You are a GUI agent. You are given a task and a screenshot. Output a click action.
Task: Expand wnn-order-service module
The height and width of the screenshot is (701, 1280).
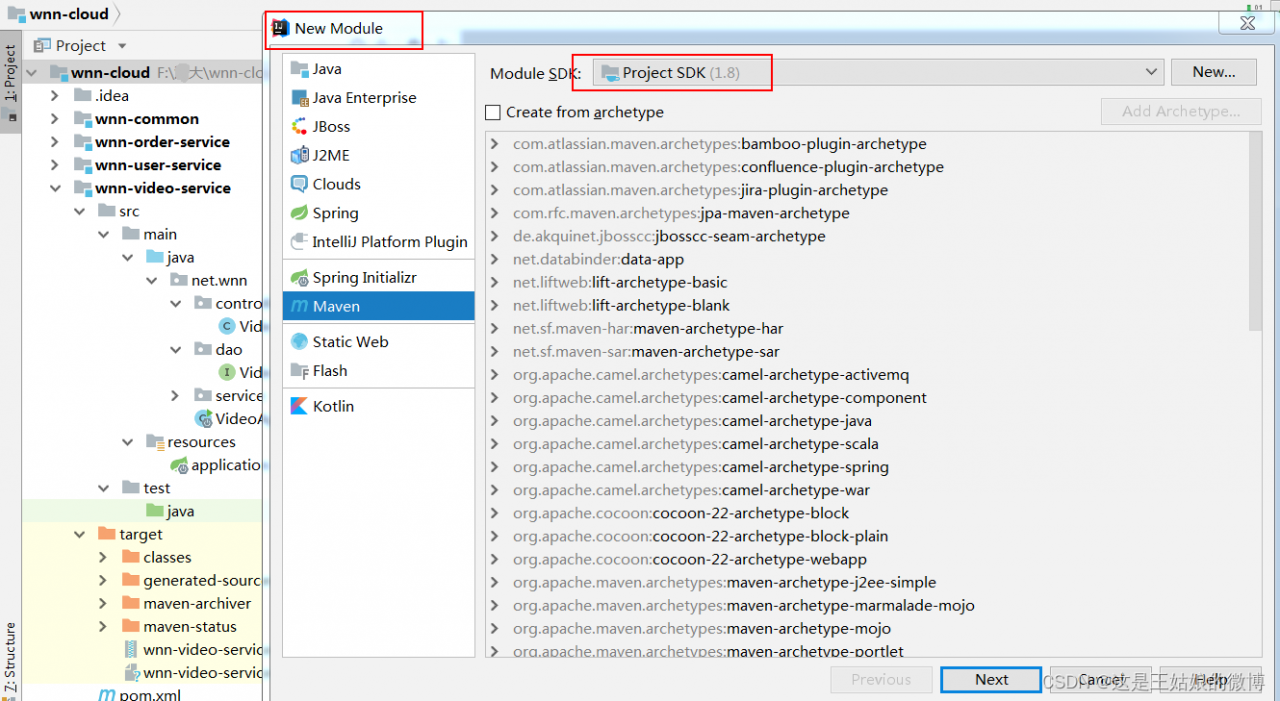56,142
